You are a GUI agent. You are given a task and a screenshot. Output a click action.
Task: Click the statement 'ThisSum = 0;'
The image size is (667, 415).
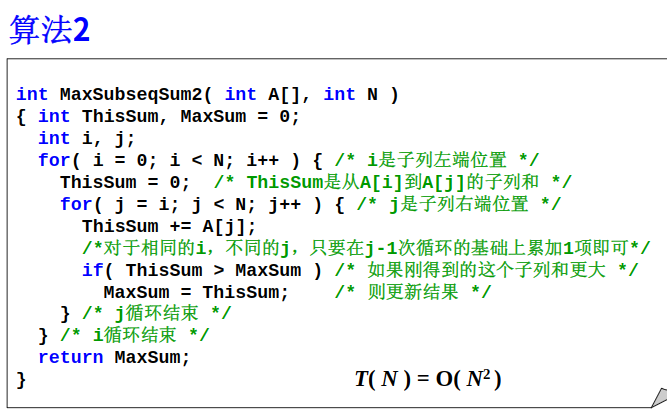point(125,183)
